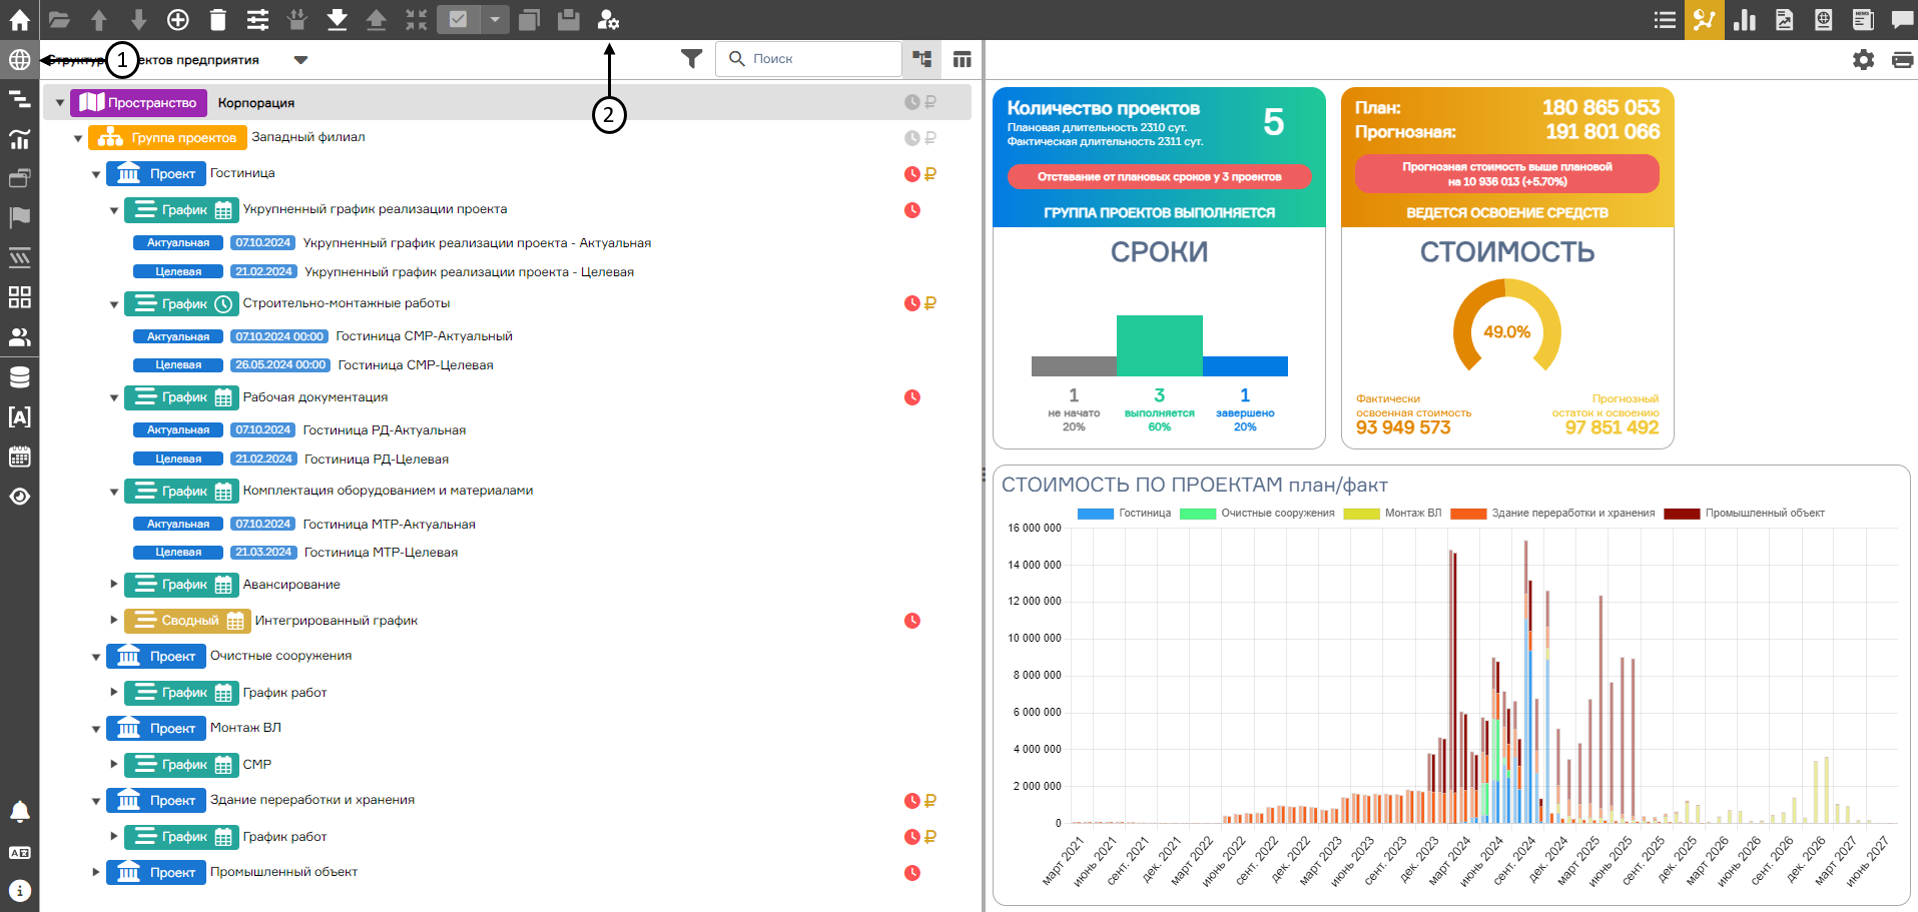
Task: Toggle Промышленный объект series in chart legend
Action: (1744, 513)
